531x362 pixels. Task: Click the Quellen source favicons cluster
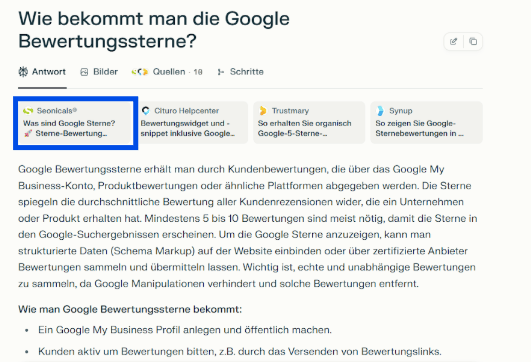pos(140,72)
